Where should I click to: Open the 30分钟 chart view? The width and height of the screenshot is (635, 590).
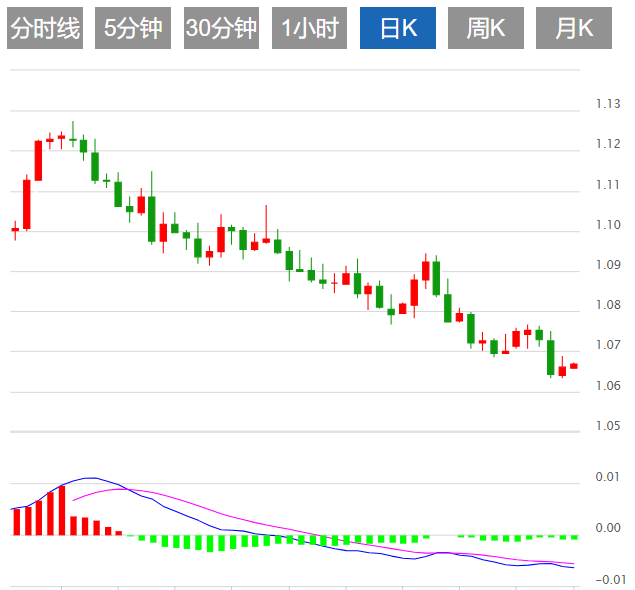pos(221,28)
